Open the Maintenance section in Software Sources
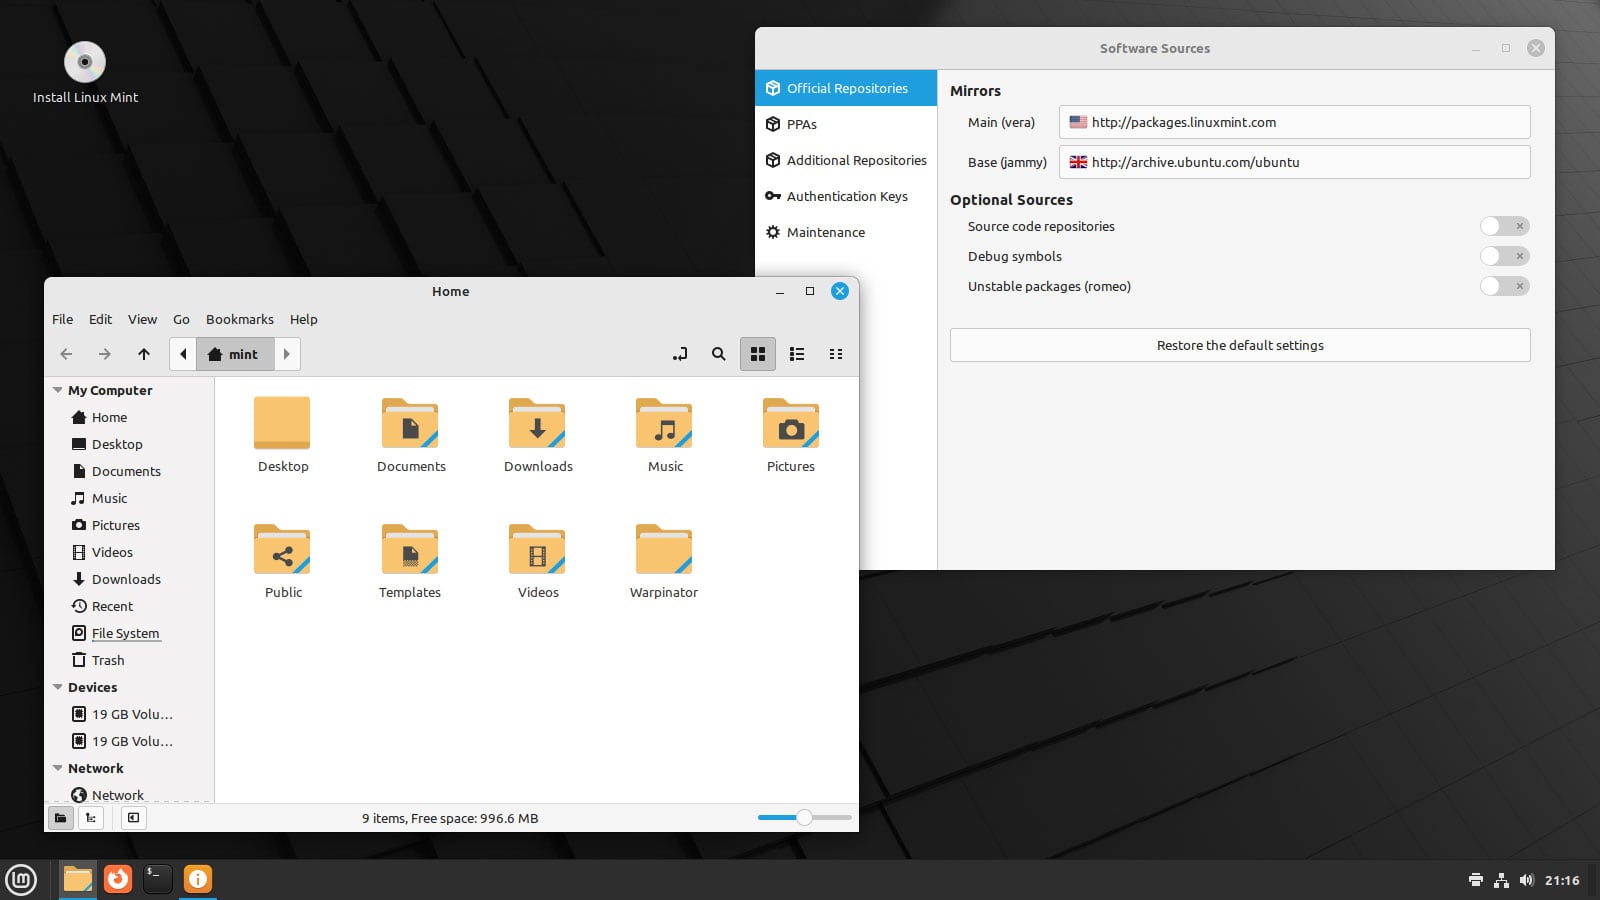 pyautogui.click(x=825, y=232)
